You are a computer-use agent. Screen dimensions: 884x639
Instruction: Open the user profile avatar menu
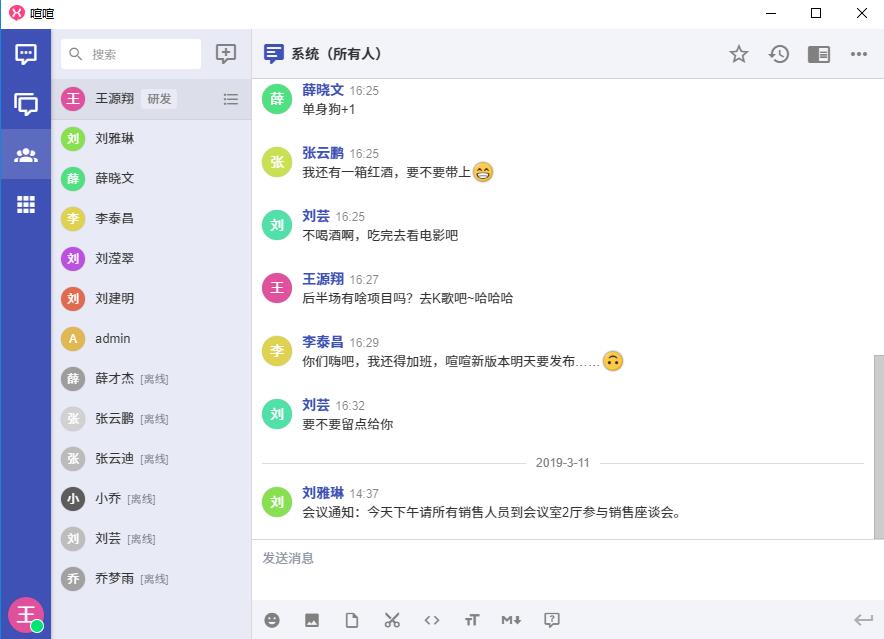click(26, 614)
